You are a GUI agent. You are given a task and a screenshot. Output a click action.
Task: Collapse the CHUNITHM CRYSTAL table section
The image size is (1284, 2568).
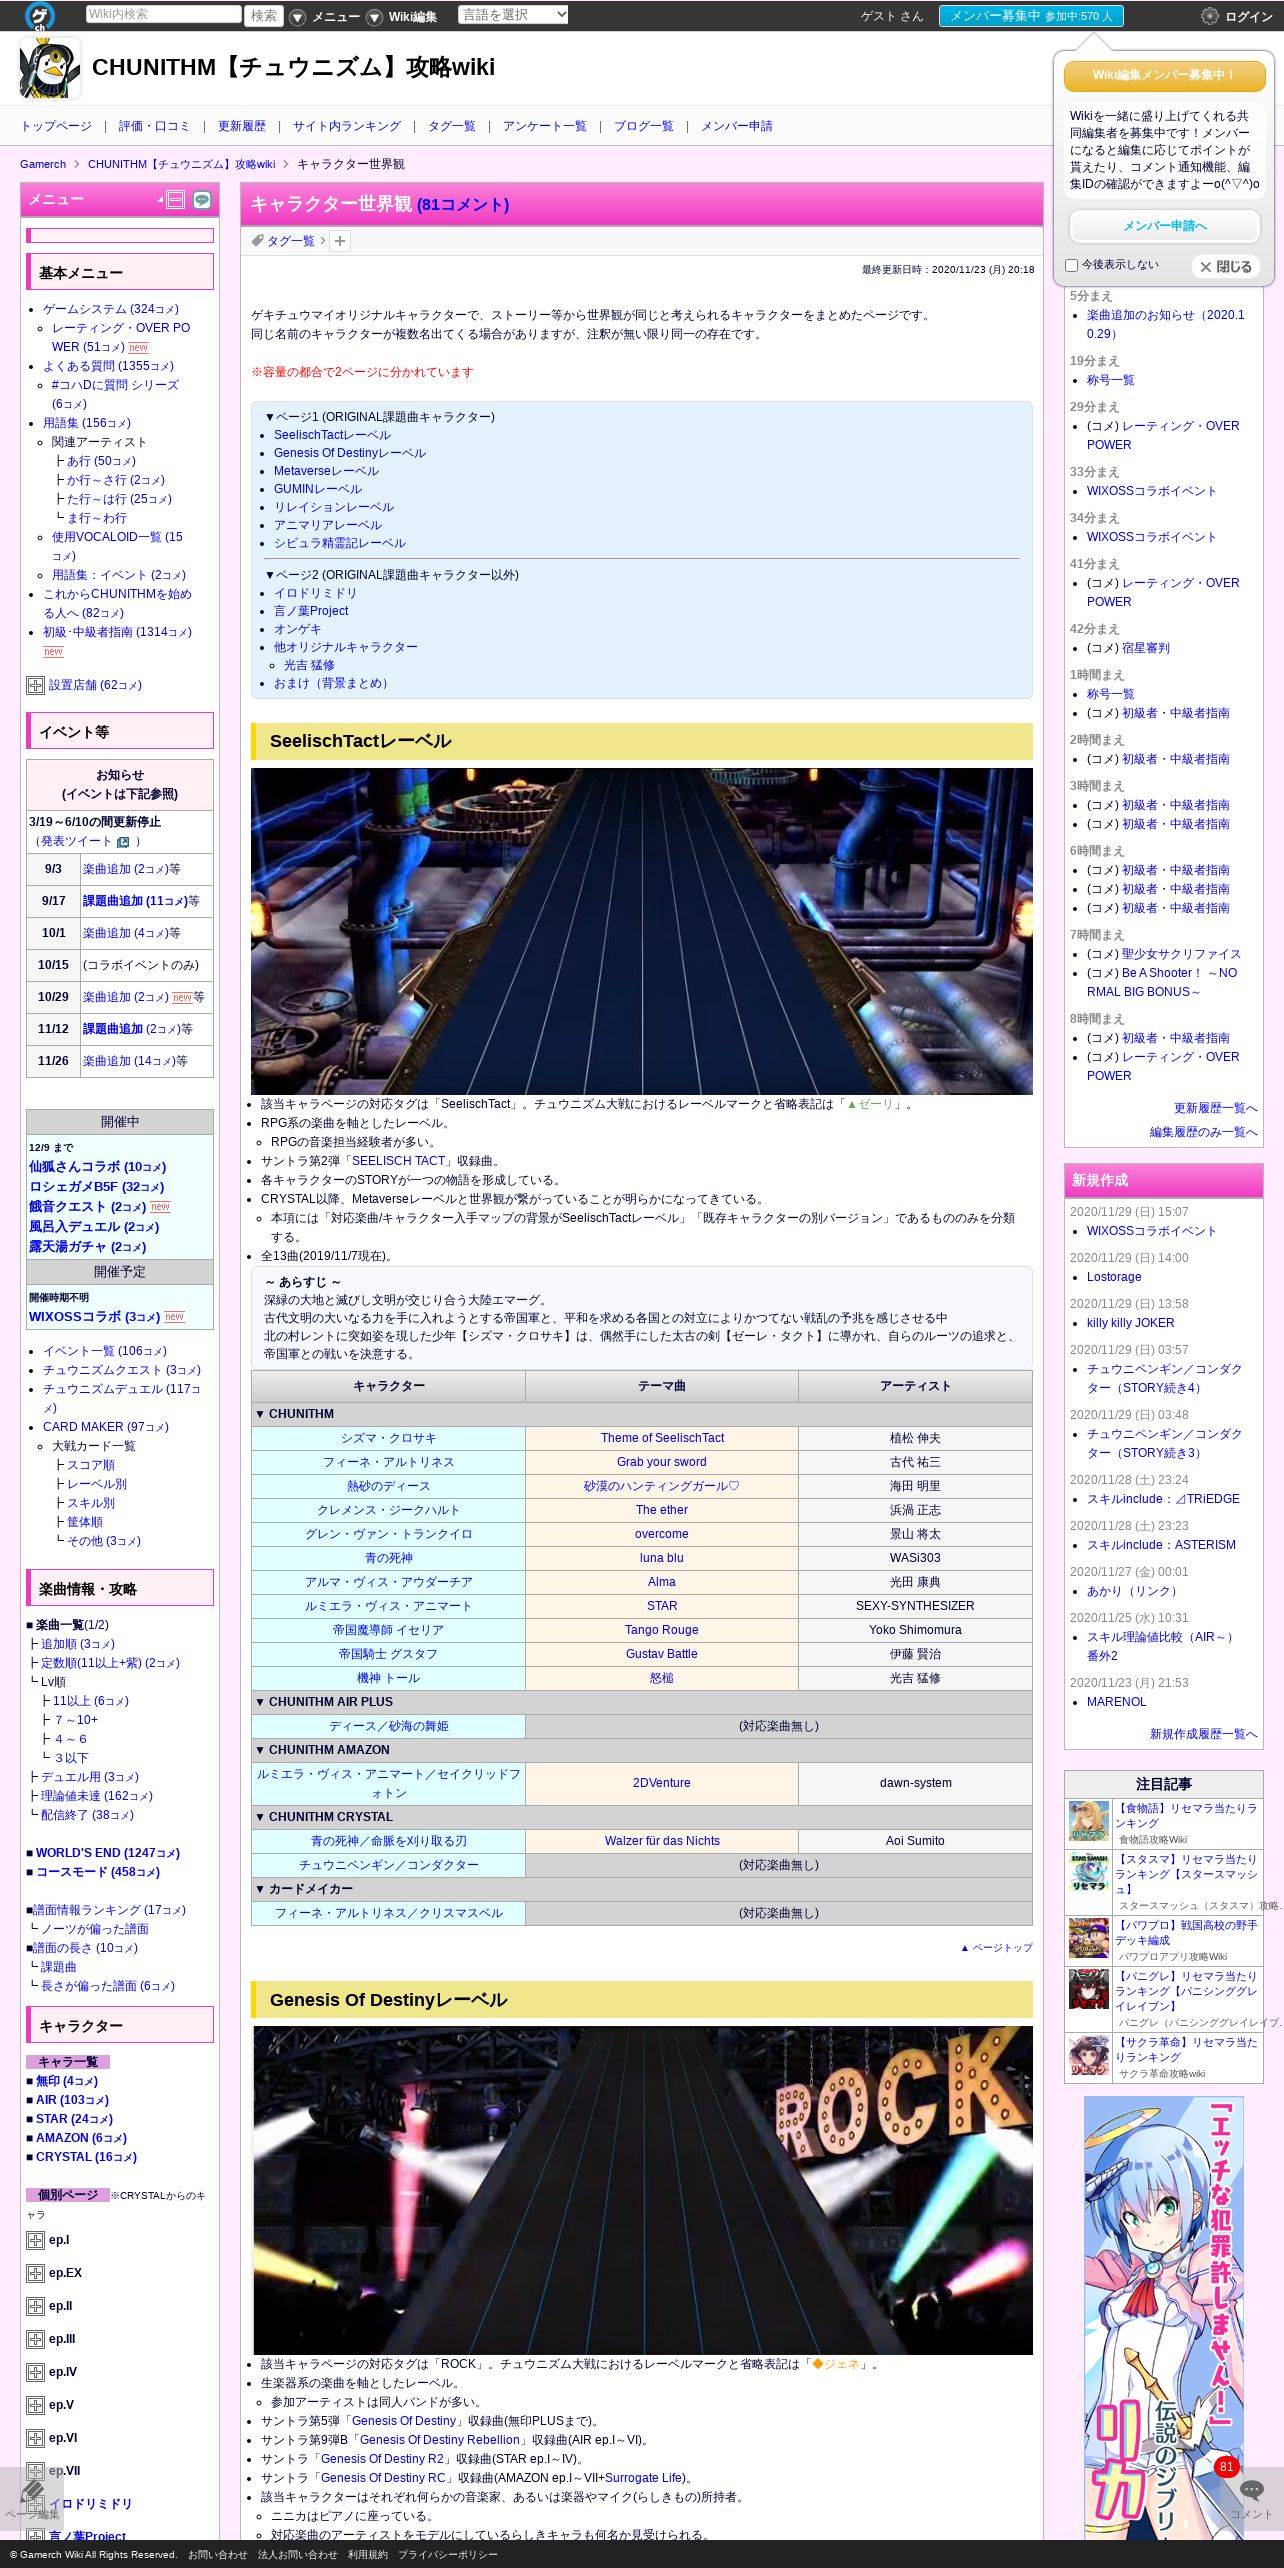641,1817
